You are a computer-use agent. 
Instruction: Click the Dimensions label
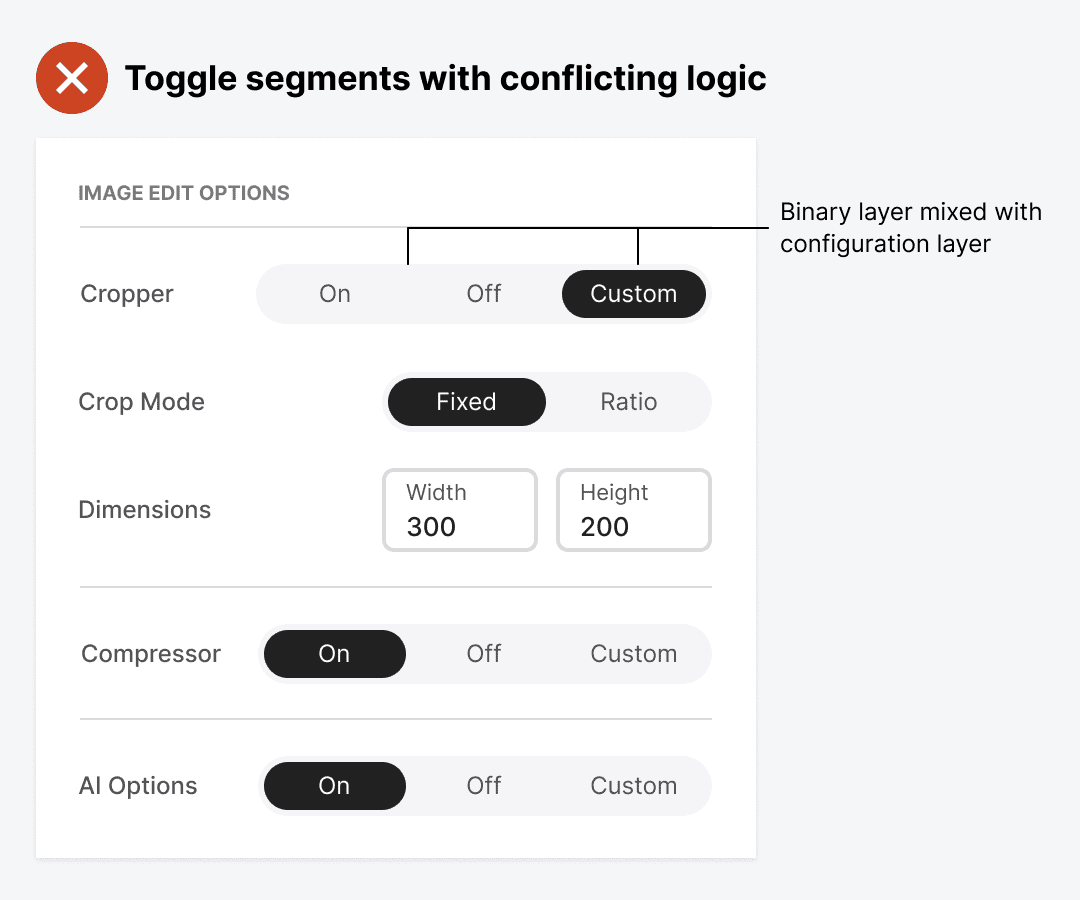[x=145, y=510]
